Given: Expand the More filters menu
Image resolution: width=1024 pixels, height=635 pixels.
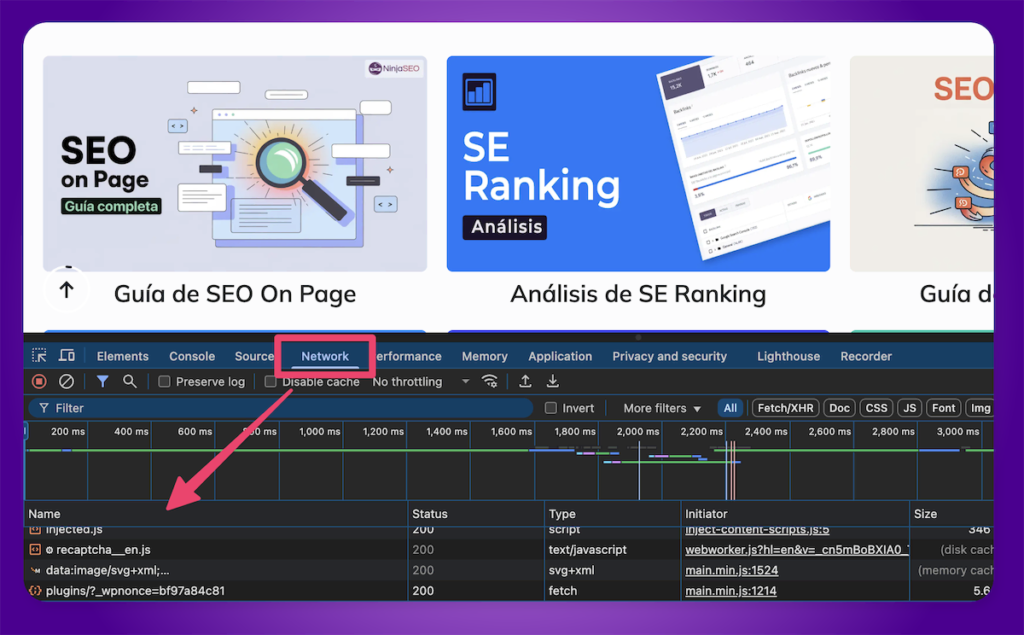Looking at the screenshot, I should point(662,408).
